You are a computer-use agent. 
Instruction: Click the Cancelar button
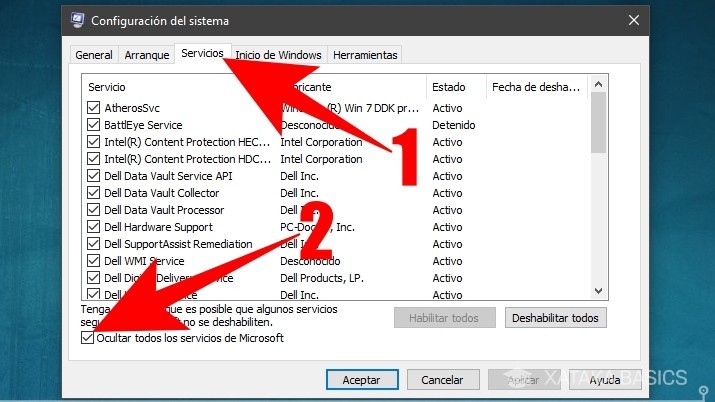443,380
